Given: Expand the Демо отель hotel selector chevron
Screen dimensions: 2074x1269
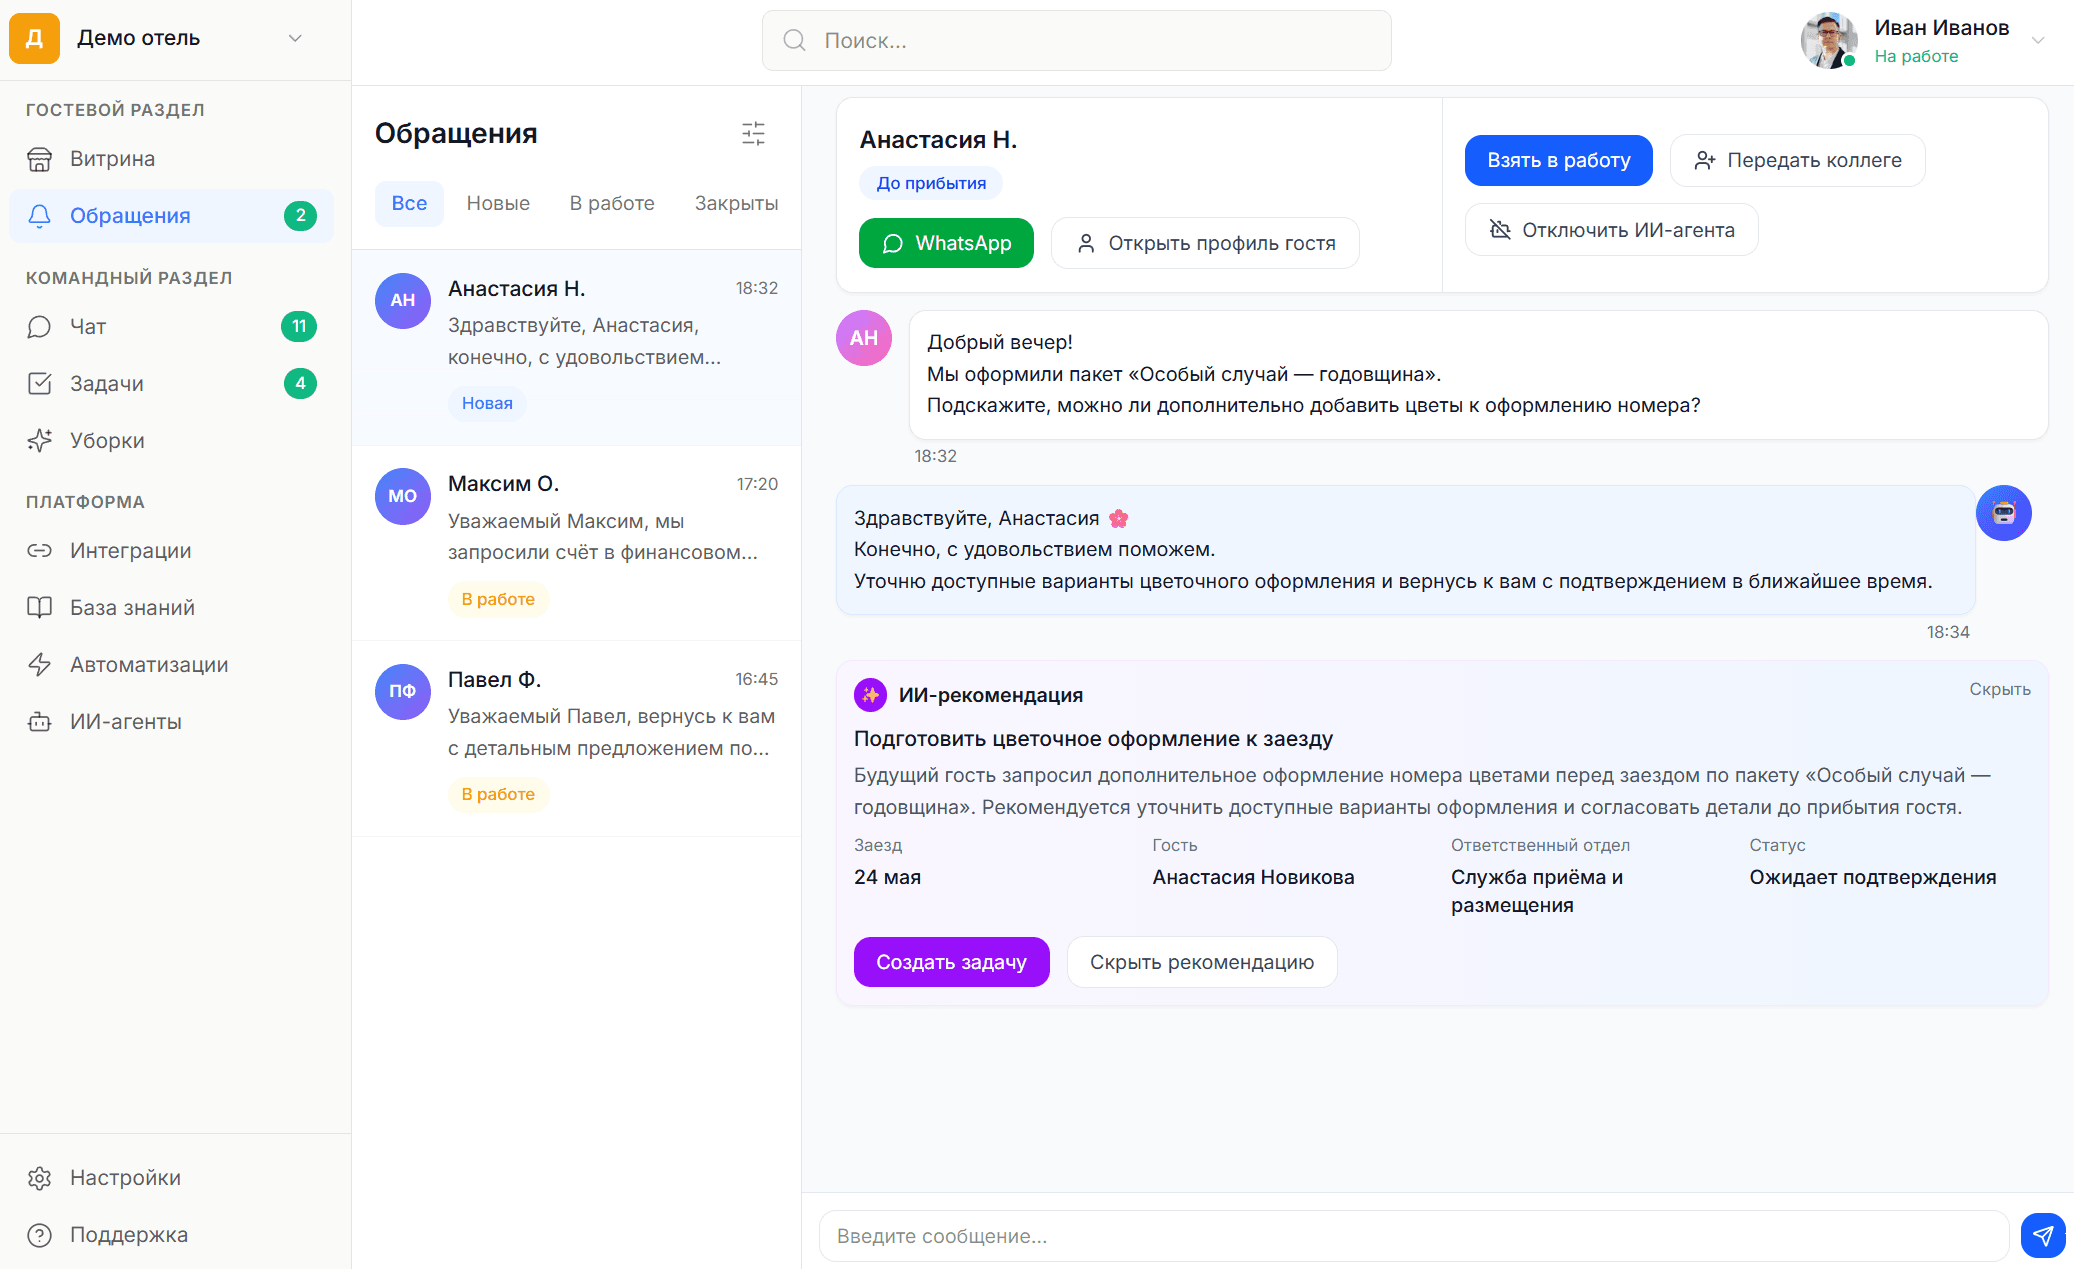Looking at the screenshot, I should tap(295, 38).
